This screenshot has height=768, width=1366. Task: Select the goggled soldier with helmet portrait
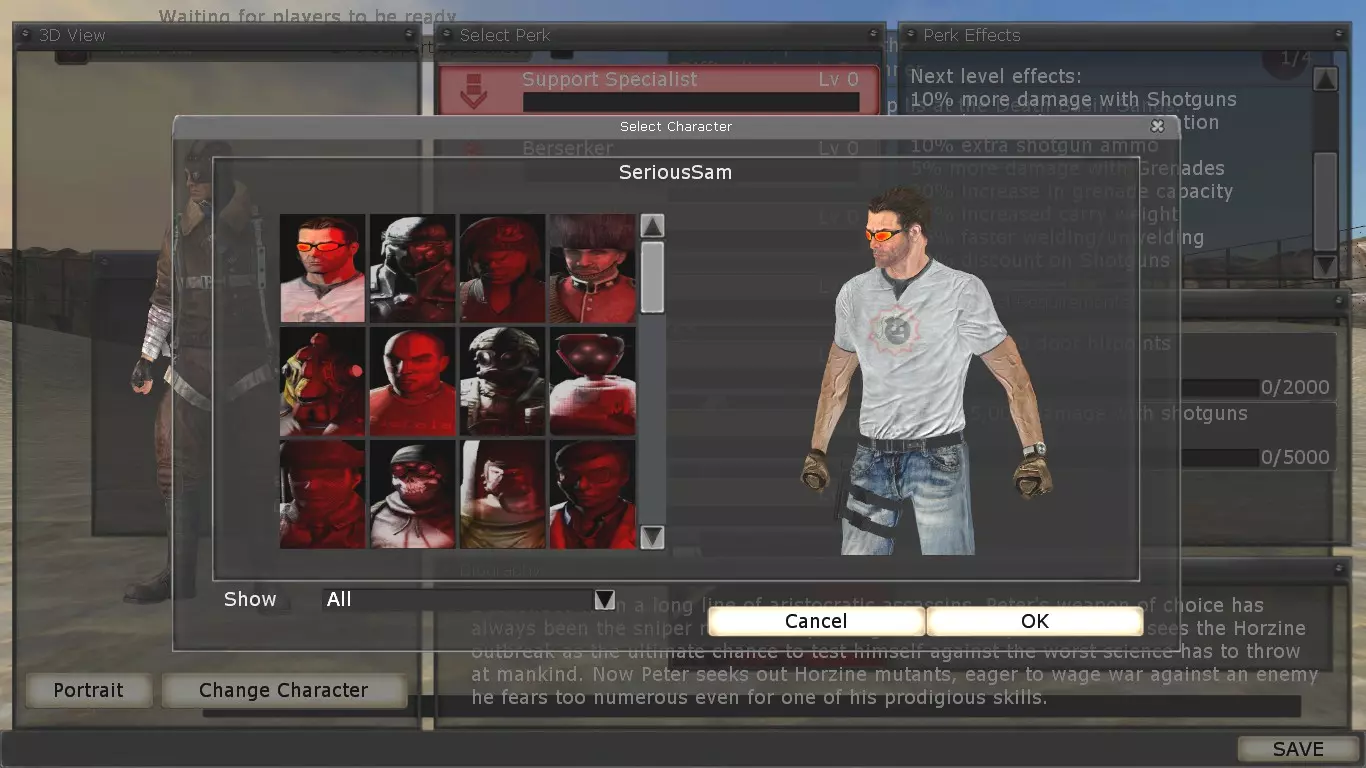pyautogui.click(x=502, y=381)
